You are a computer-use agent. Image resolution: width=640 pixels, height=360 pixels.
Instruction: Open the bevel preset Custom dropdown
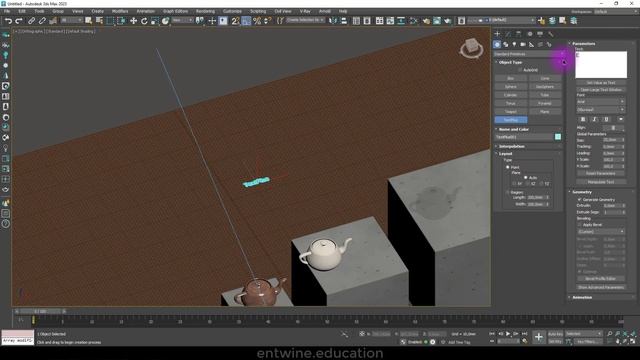600,231
